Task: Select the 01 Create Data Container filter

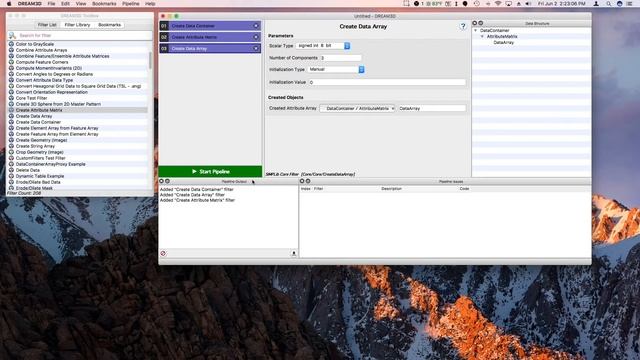Action: tap(210, 26)
